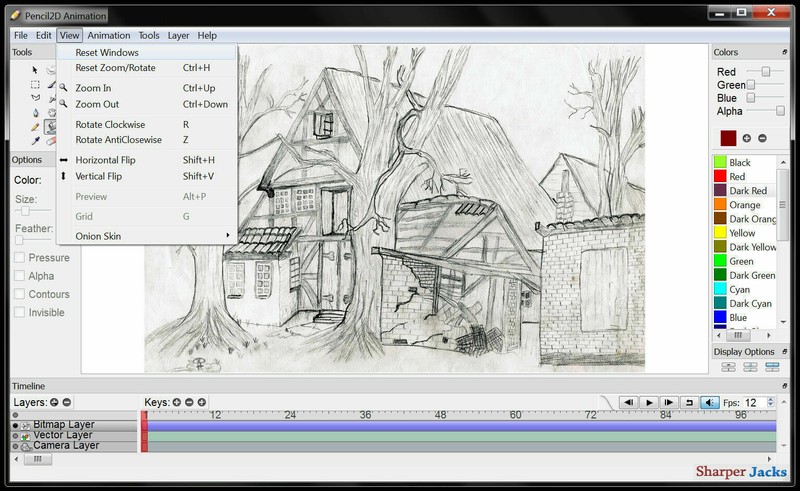Add a keyframe with first Keys plus icon
The height and width of the screenshot is (491, 800).
pos(177,402)
